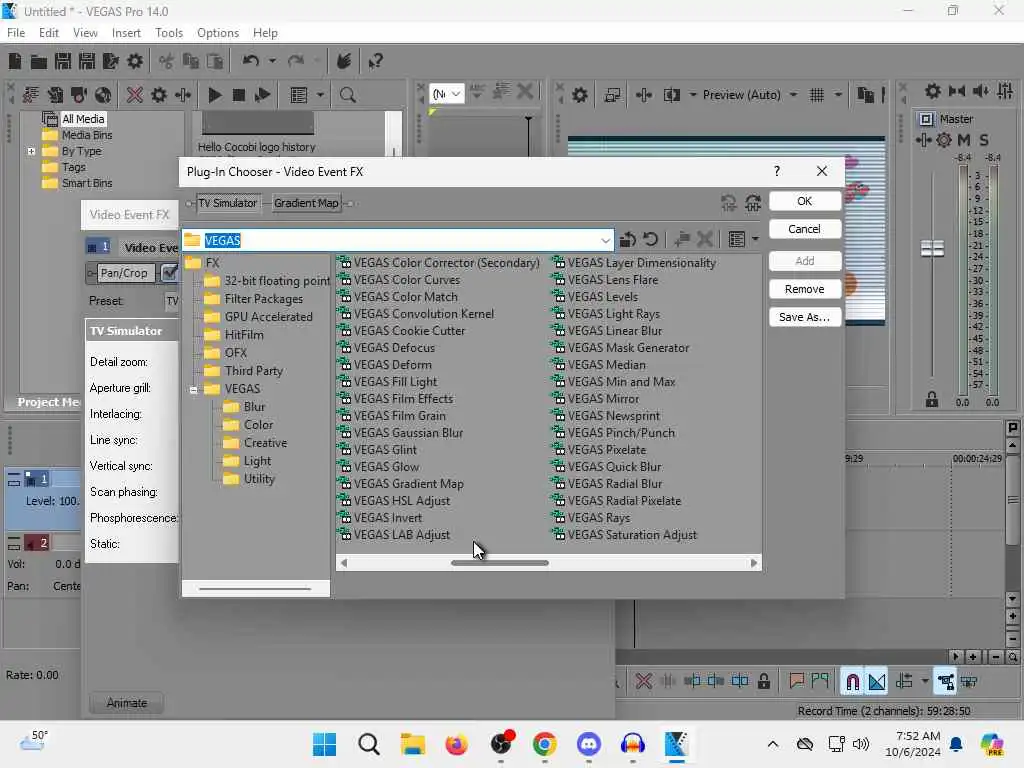1024x768 pixels.
Task: Select VEGAS Mirror plug-in
Action: click(603, 399)
